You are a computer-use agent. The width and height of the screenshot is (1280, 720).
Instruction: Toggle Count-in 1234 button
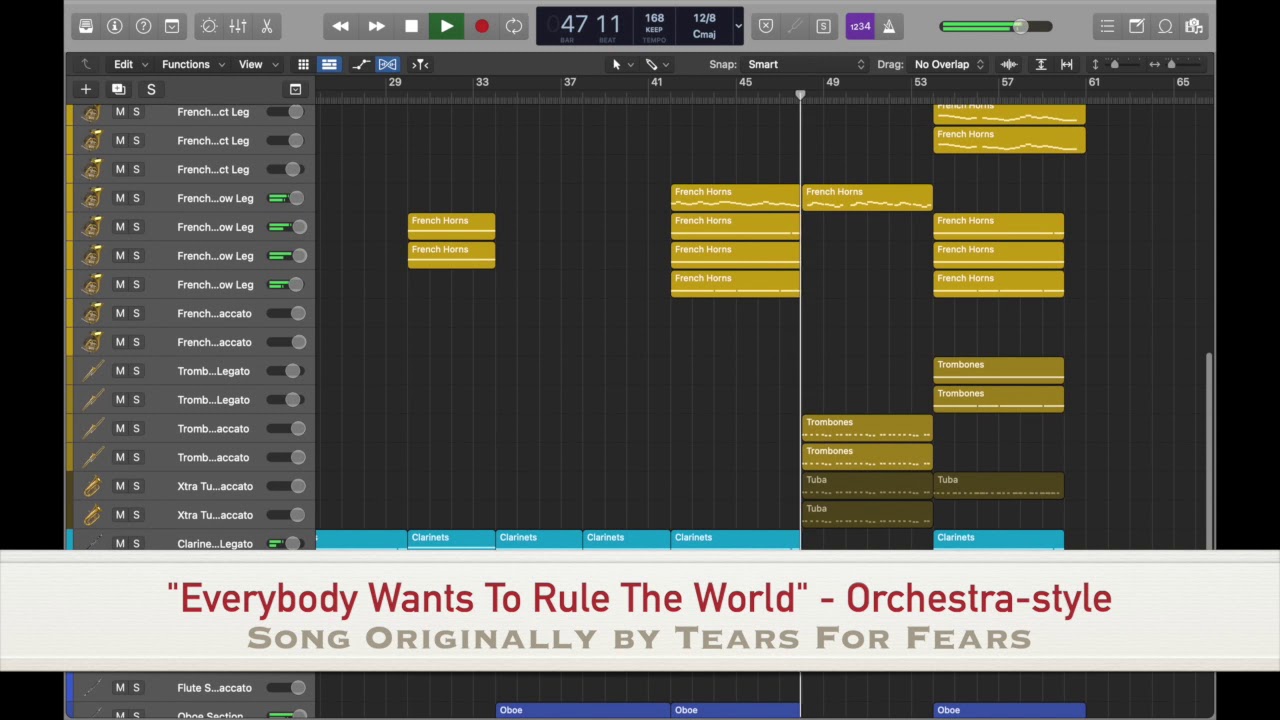[860, 26]
